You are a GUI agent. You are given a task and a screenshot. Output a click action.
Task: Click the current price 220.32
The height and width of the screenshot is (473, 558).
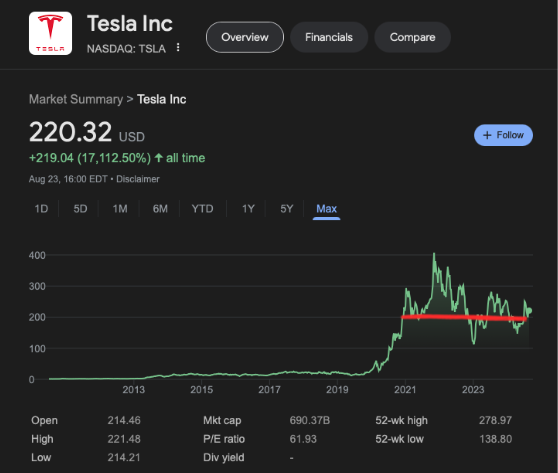pyautogui.click(x=70, y=132)
